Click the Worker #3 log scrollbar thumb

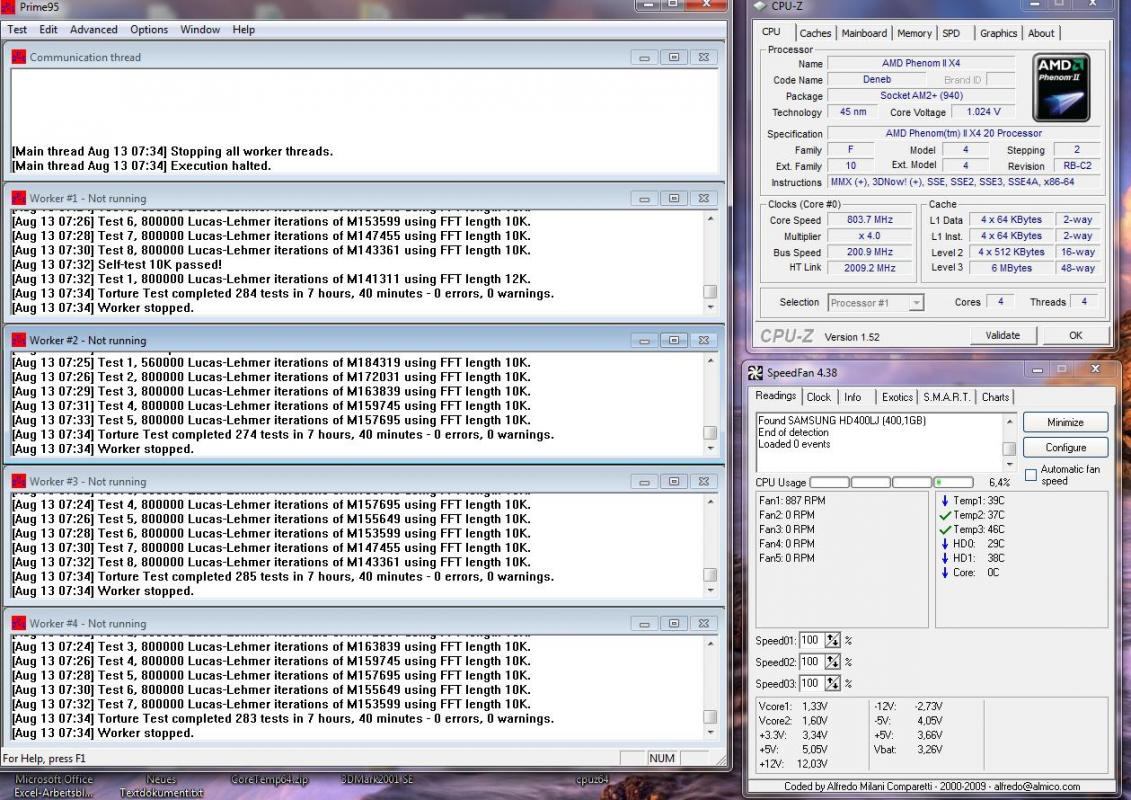click(x=710, y=575)
